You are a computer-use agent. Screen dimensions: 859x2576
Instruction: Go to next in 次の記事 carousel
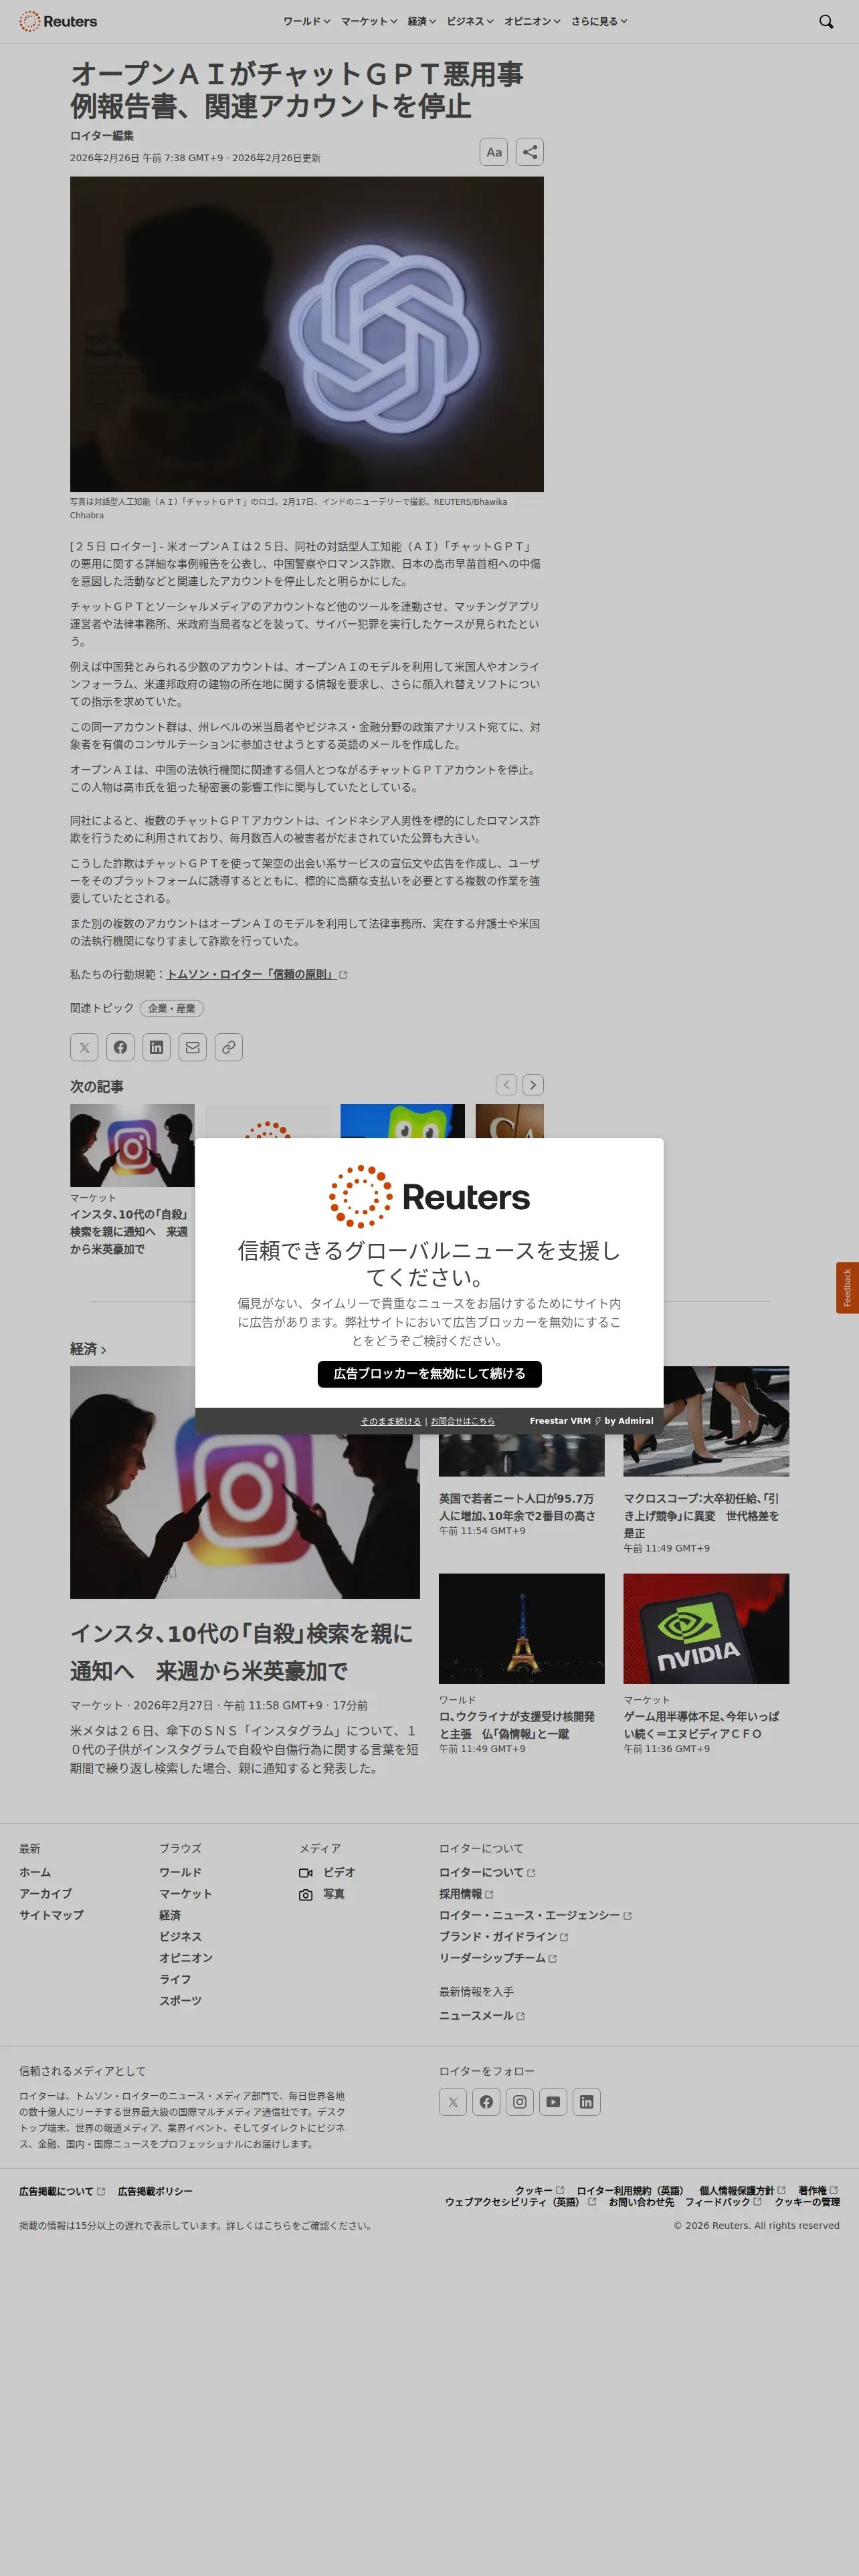coord(533,1085)
